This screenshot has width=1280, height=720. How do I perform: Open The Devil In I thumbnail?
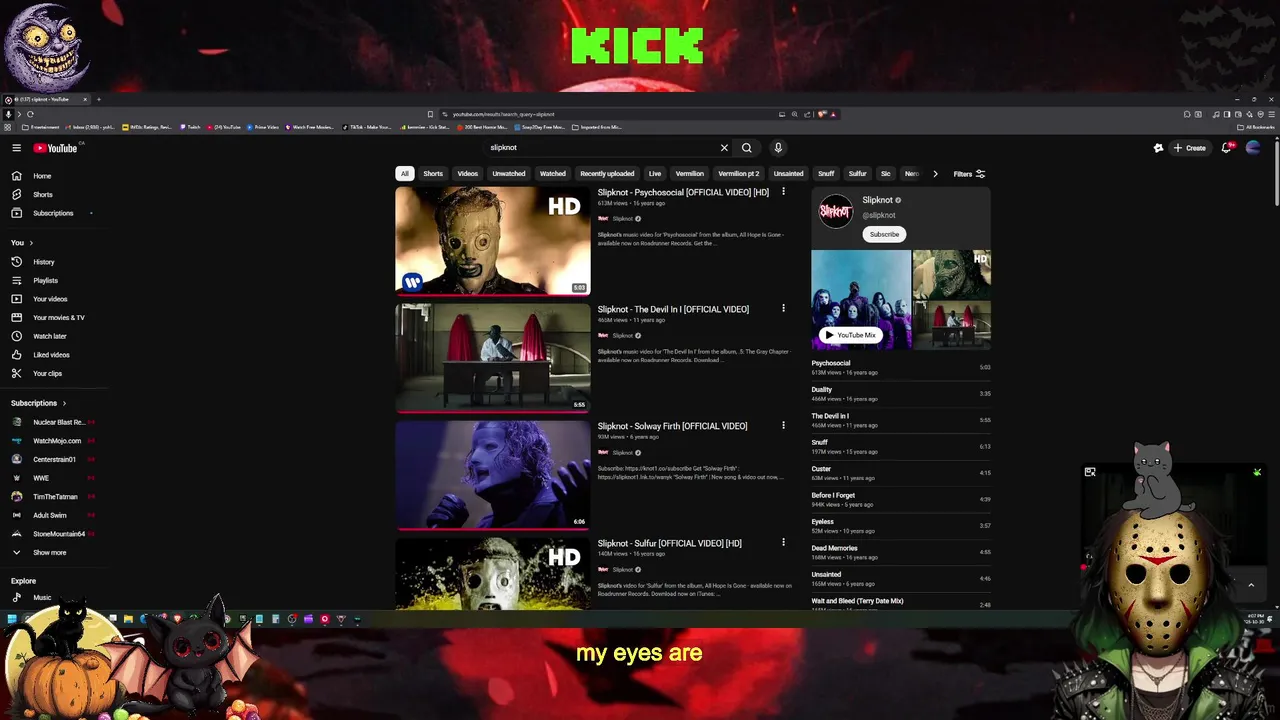point(493,358)
